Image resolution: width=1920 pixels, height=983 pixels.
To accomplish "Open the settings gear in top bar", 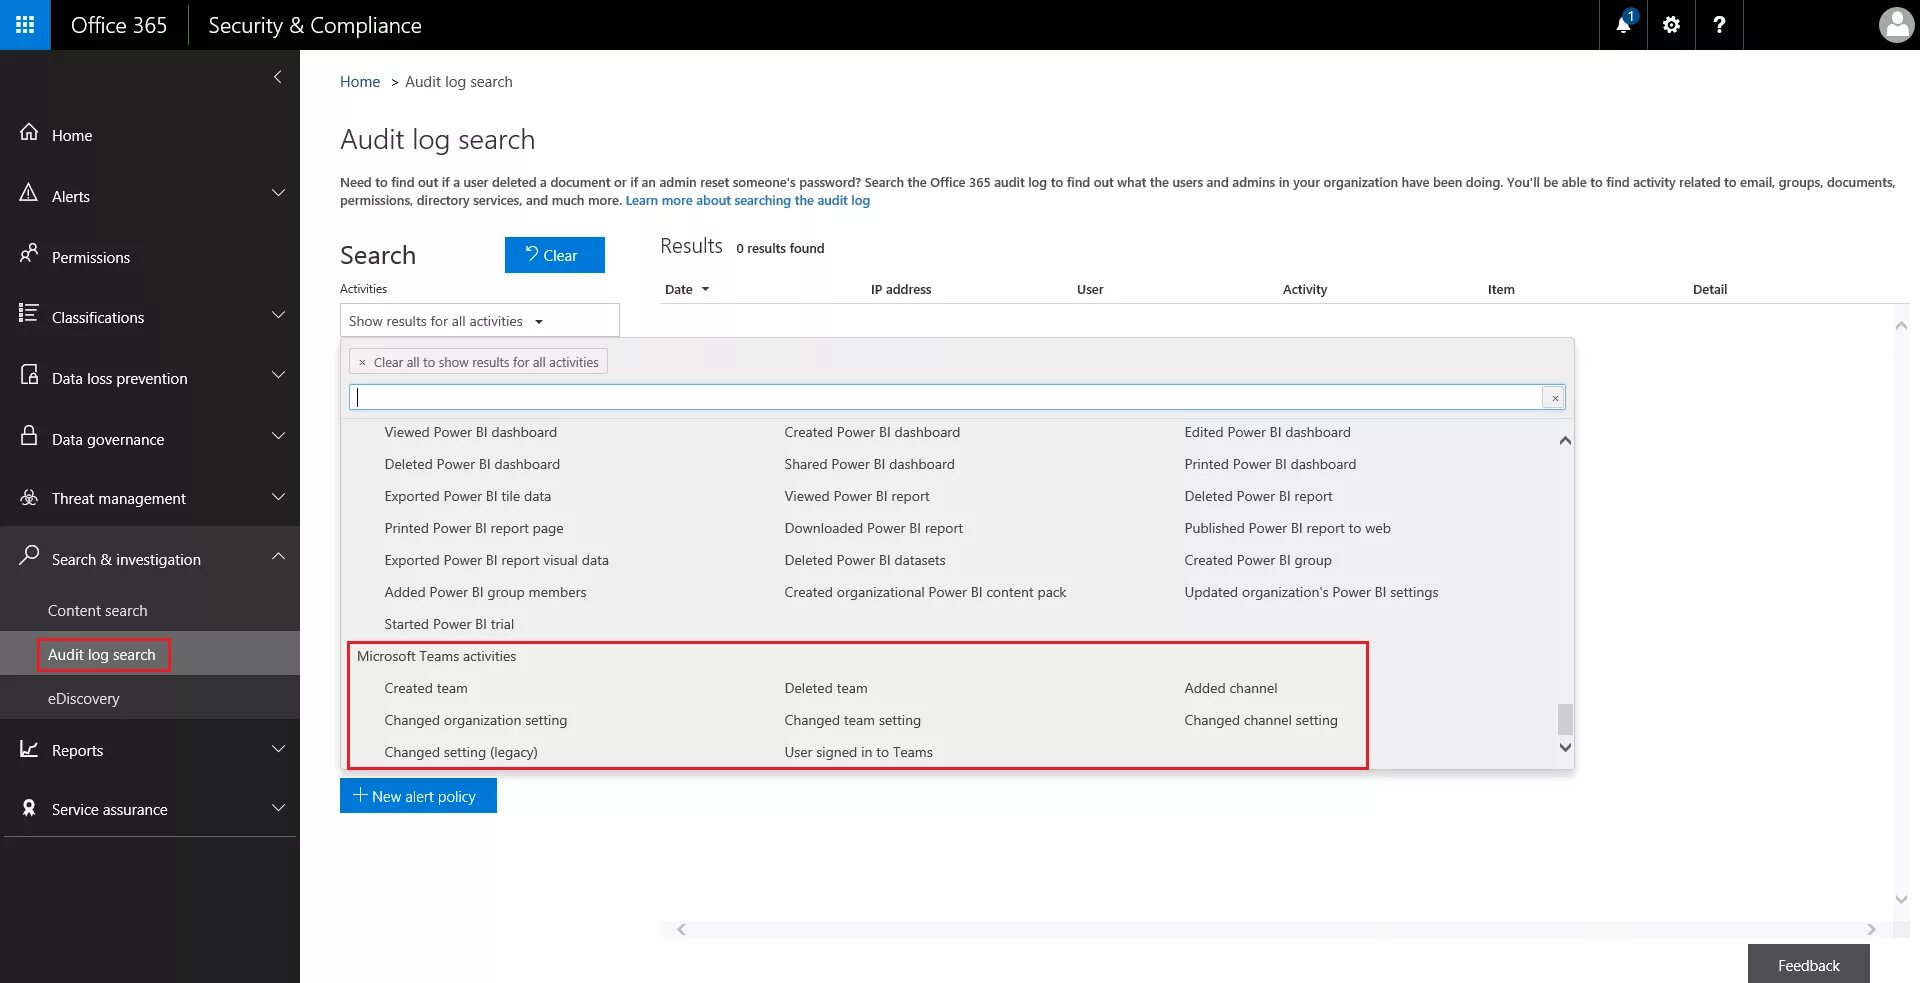I will (1671, 25).
